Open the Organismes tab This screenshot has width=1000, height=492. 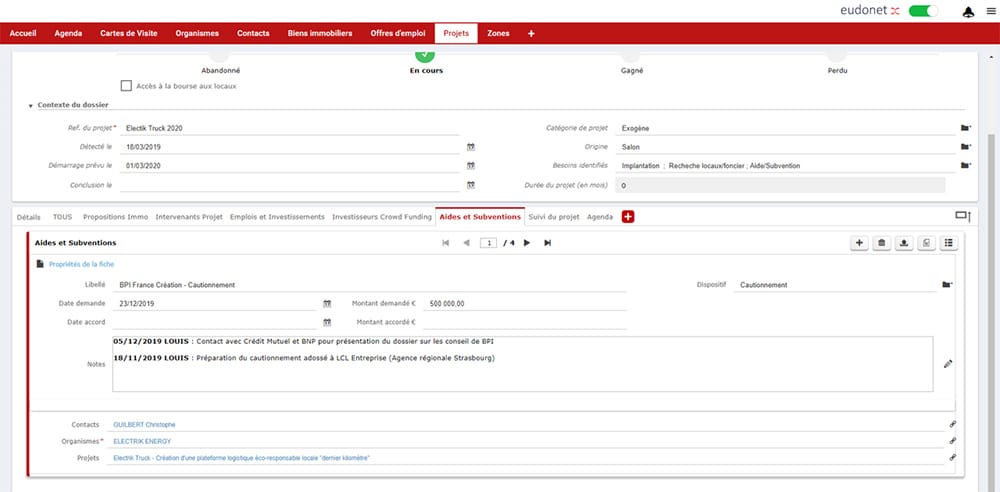pyautogui.click(x=197, y=33)
